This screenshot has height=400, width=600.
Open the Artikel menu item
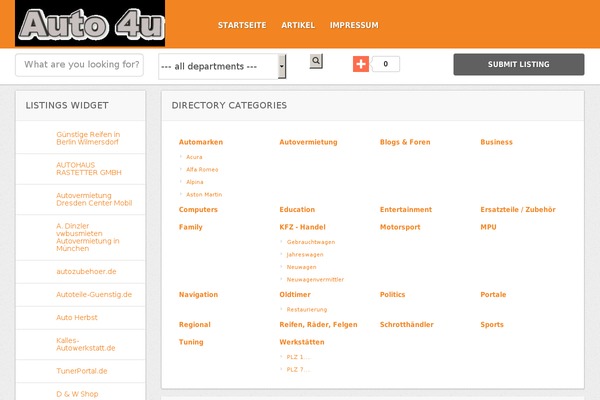[298, 25]
